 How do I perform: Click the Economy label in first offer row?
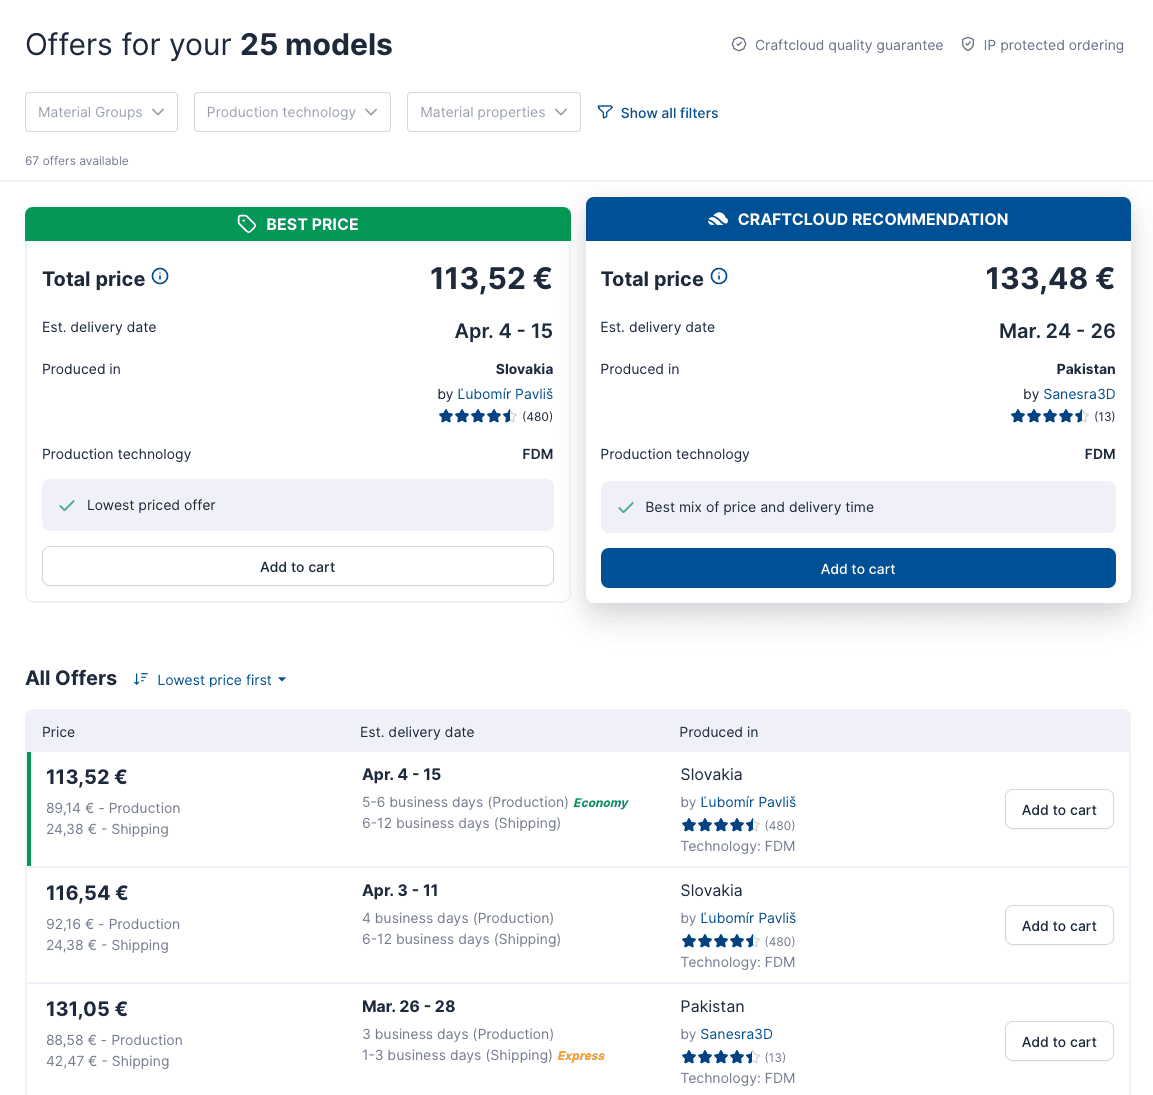(601, 803)
